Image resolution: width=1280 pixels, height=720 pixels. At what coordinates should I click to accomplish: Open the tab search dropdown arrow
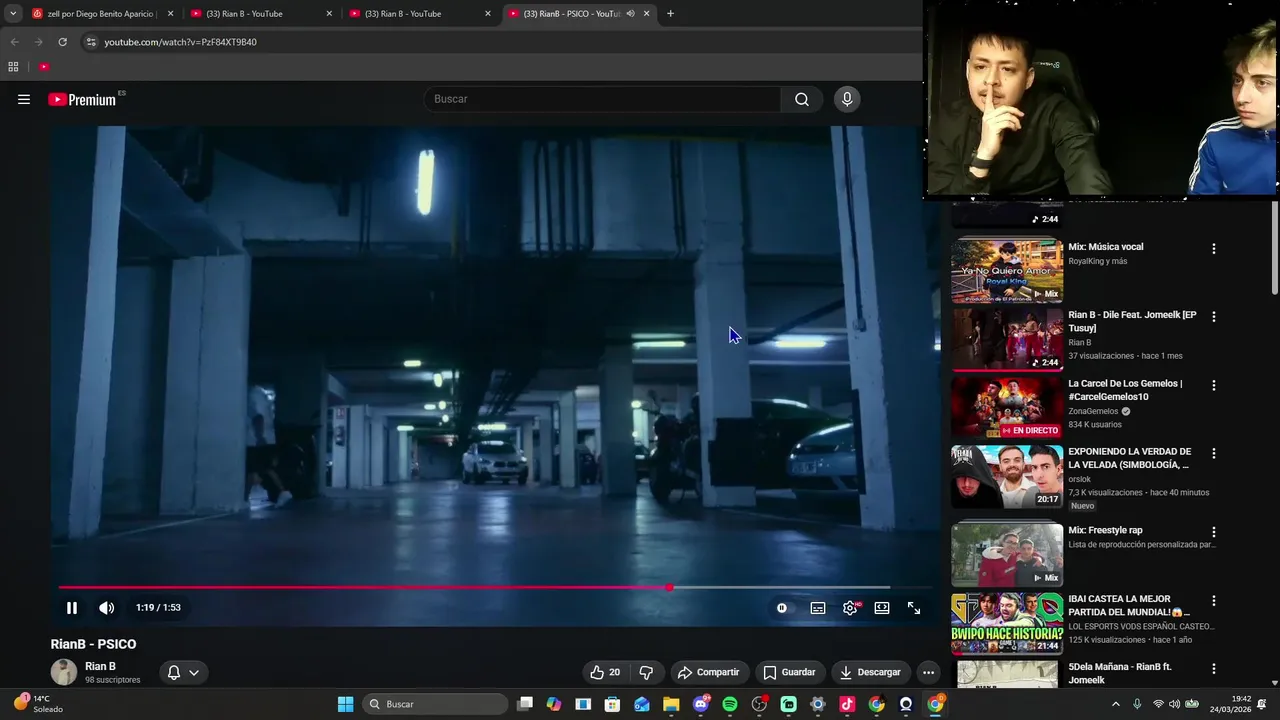point(12,14)
